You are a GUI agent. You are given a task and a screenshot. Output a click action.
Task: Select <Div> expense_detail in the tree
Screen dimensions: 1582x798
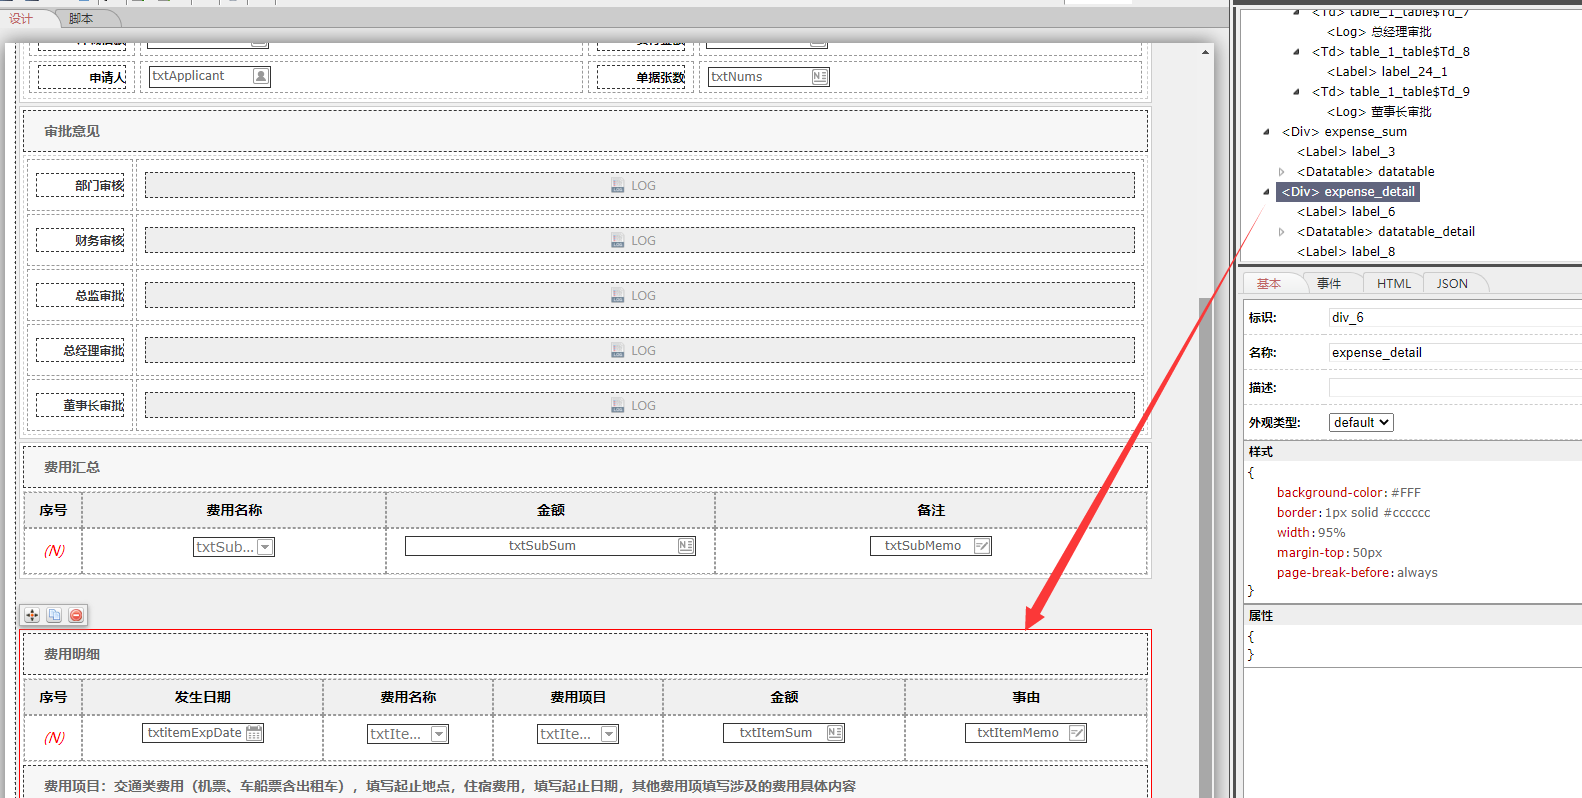[1348, 192]
